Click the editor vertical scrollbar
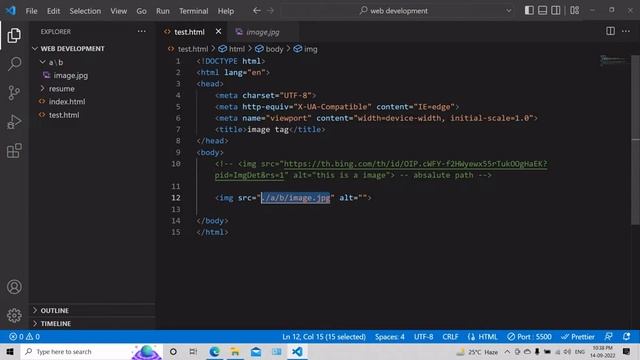This screenshot has width=640, height=360. pyautogui.click(x=636, y=139)
